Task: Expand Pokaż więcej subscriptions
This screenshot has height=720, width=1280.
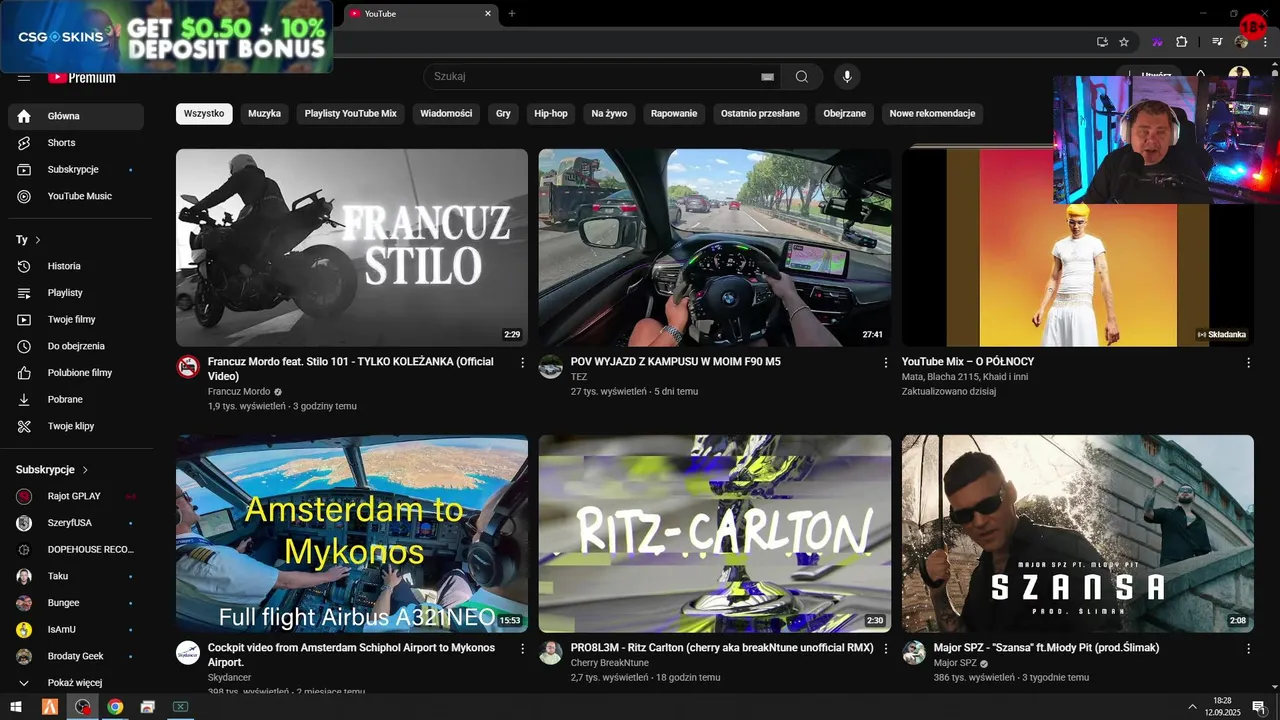Action: [76, 683]
